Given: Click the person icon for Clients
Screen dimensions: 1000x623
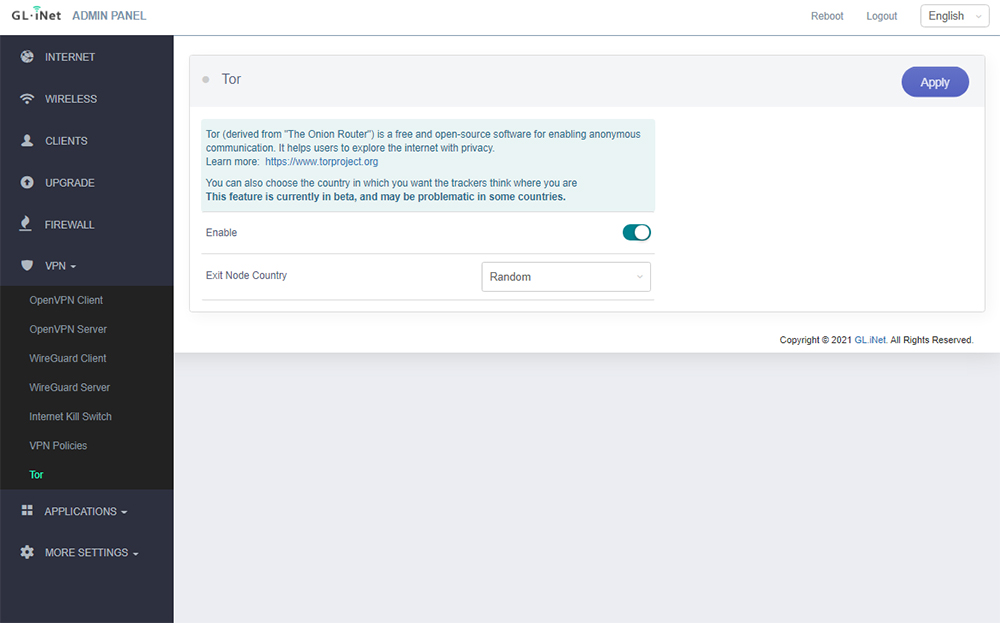Looking at the screenshot, I should pos(27,141).
